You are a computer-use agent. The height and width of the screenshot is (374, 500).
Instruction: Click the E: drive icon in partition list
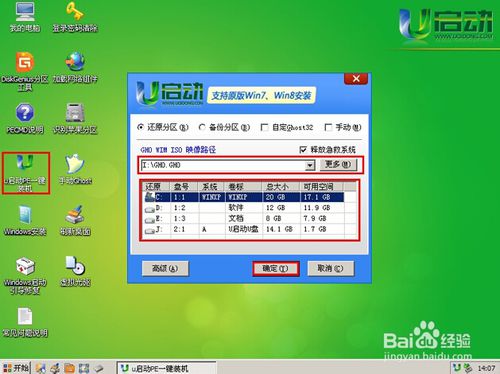click(x=150, y=219)
